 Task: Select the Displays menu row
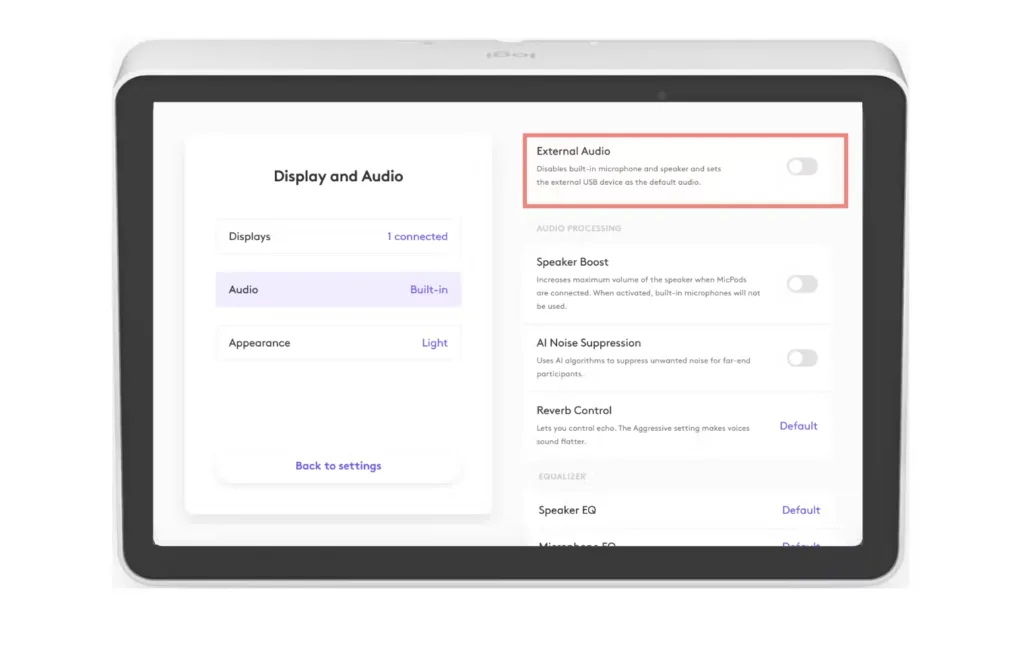click(338, 237)
